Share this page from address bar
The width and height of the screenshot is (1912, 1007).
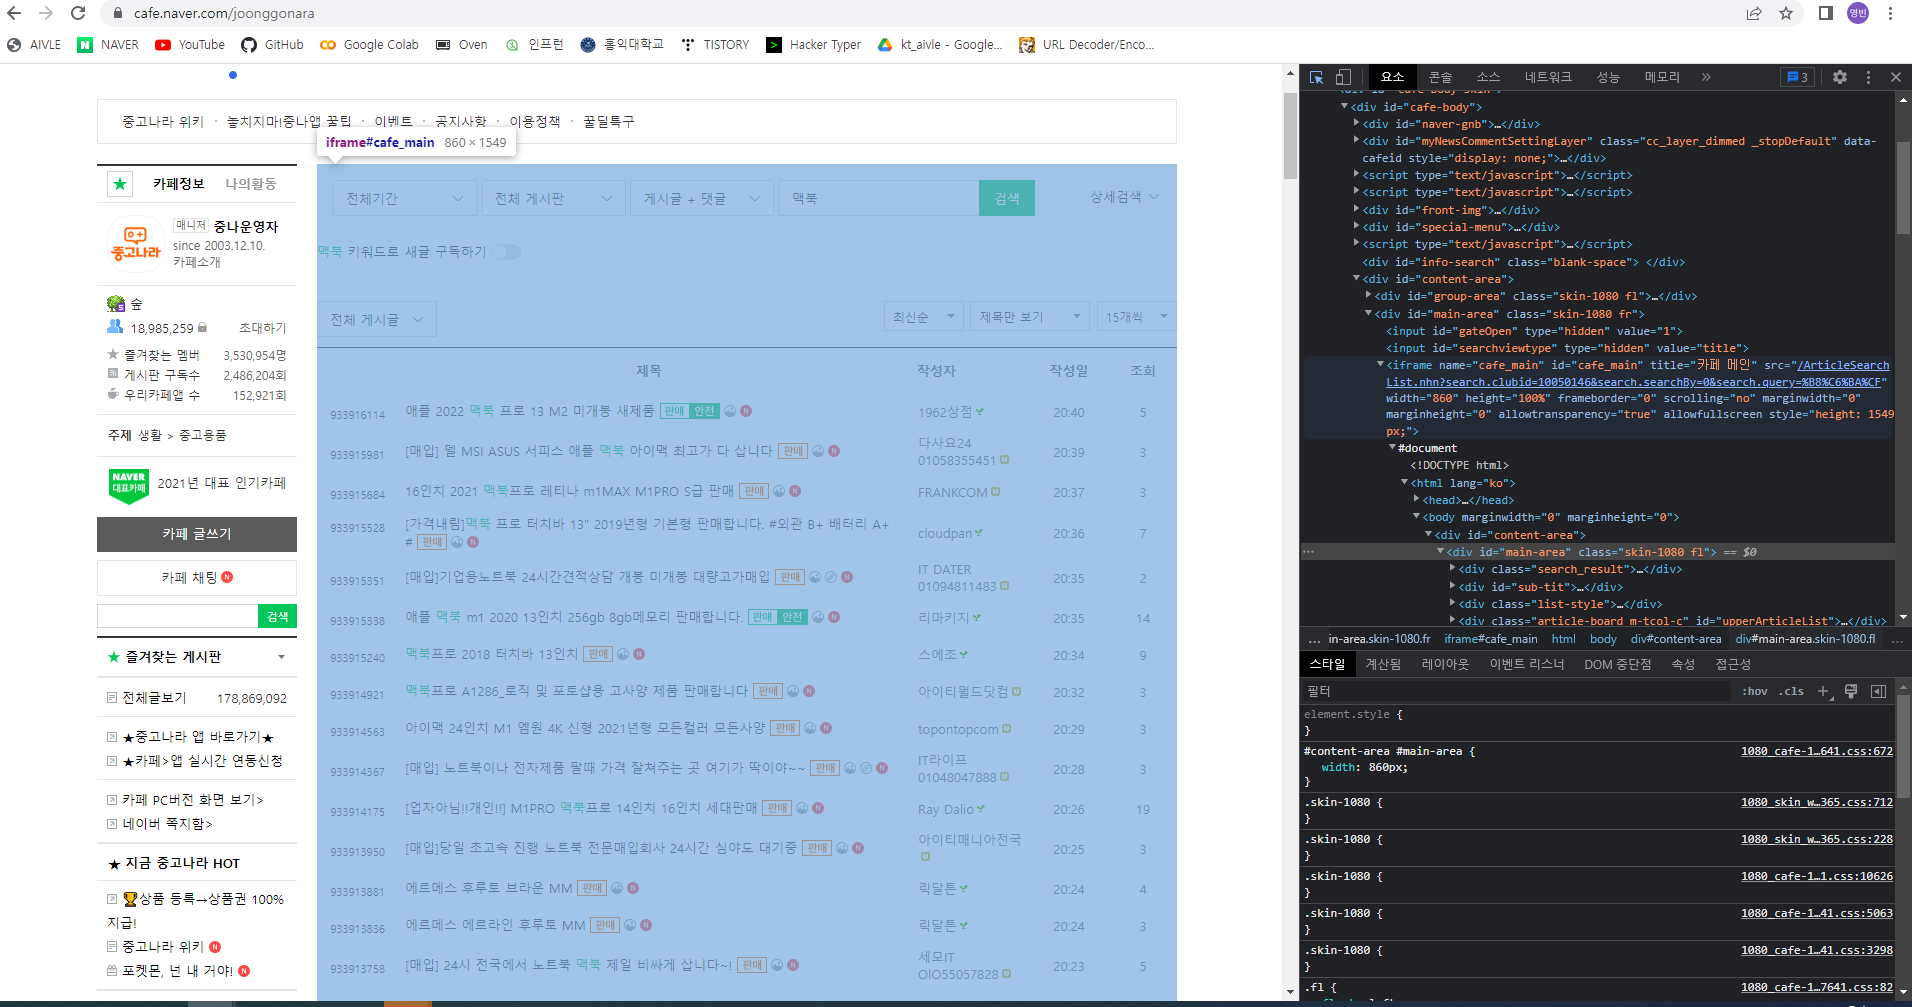[x=1754, y=13]
